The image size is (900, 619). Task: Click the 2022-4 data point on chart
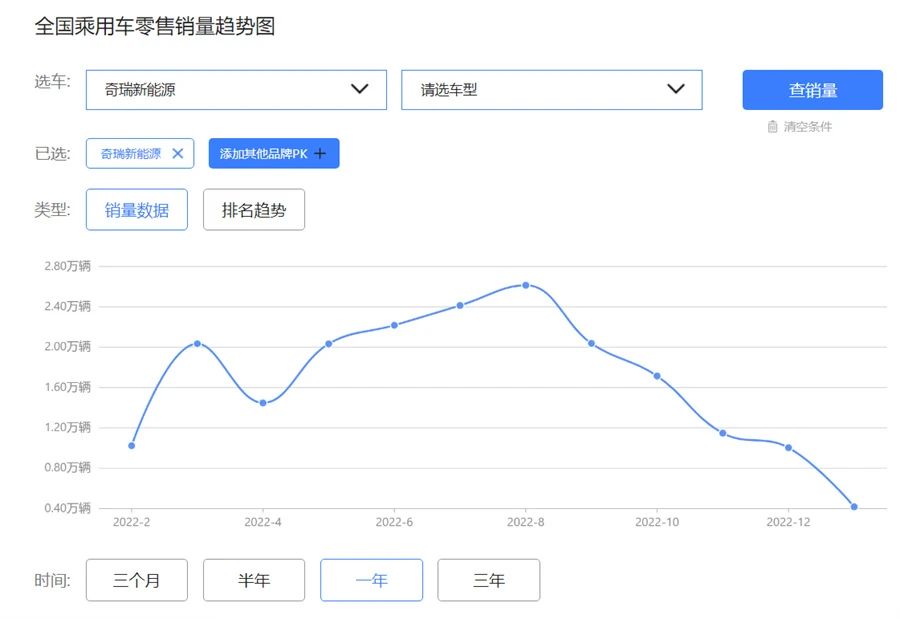(x=263, y=403)
